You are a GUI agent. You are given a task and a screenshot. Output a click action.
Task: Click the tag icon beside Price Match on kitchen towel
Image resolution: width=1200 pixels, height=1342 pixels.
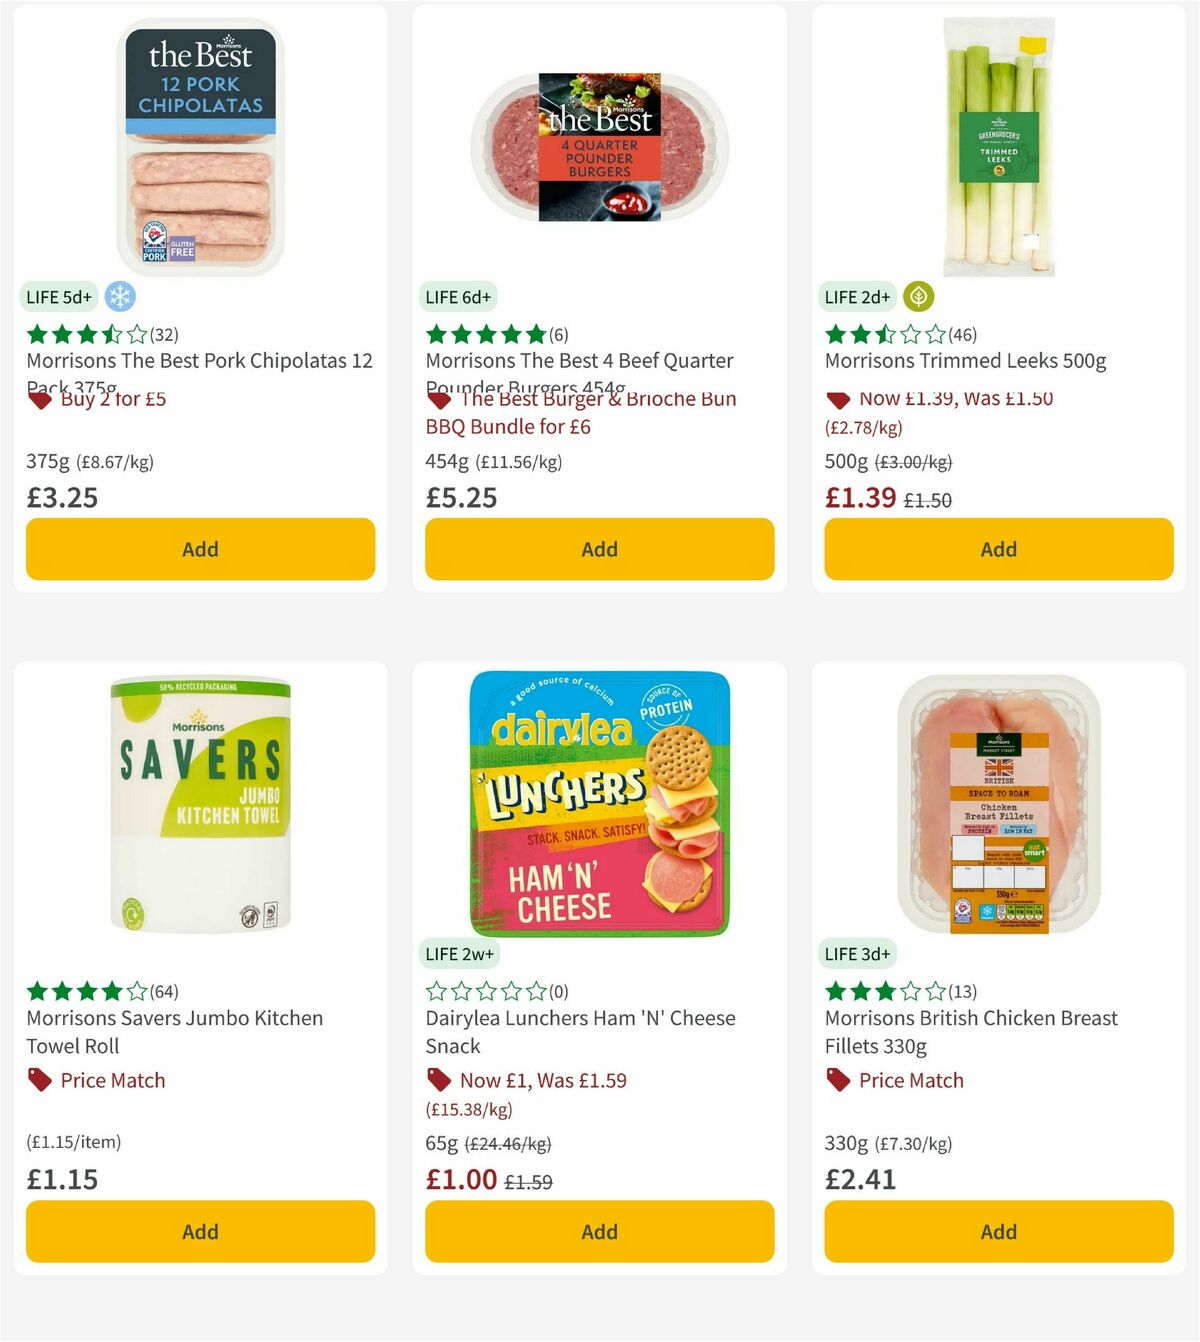38,1080
